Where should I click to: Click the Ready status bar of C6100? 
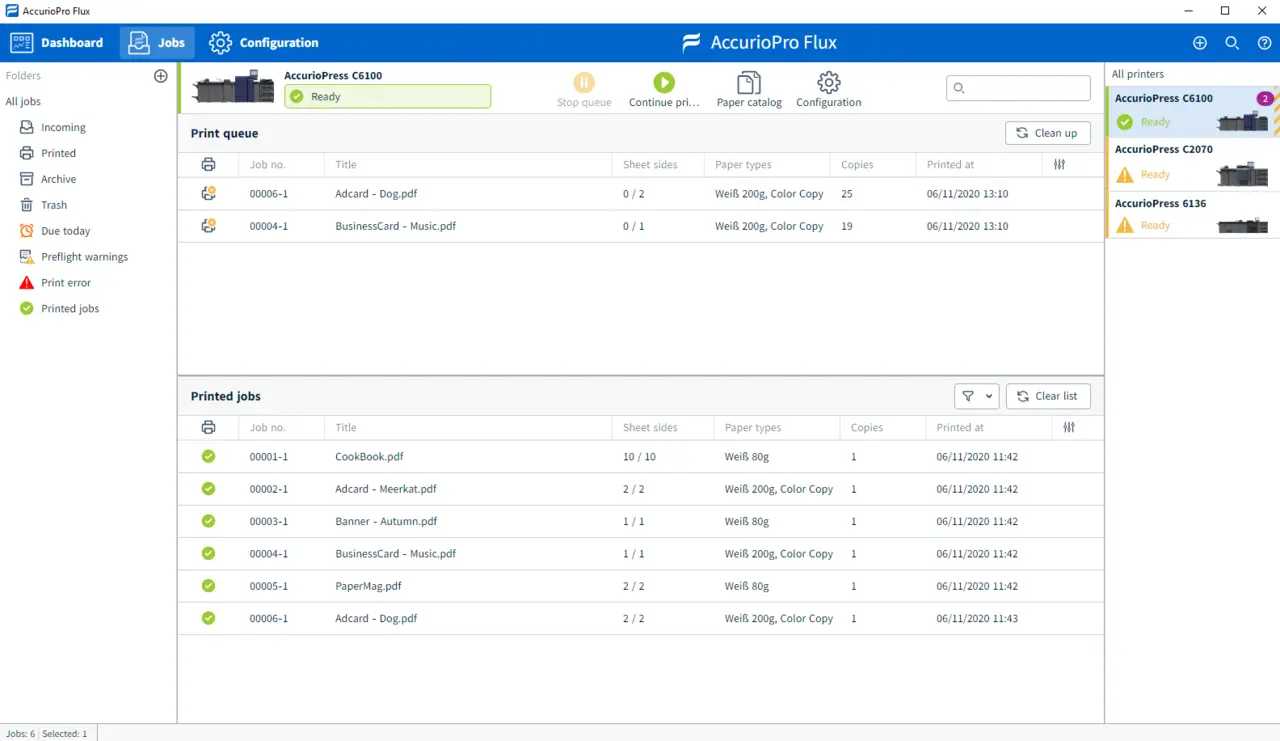pyautogui.click(x=388, y=97)
